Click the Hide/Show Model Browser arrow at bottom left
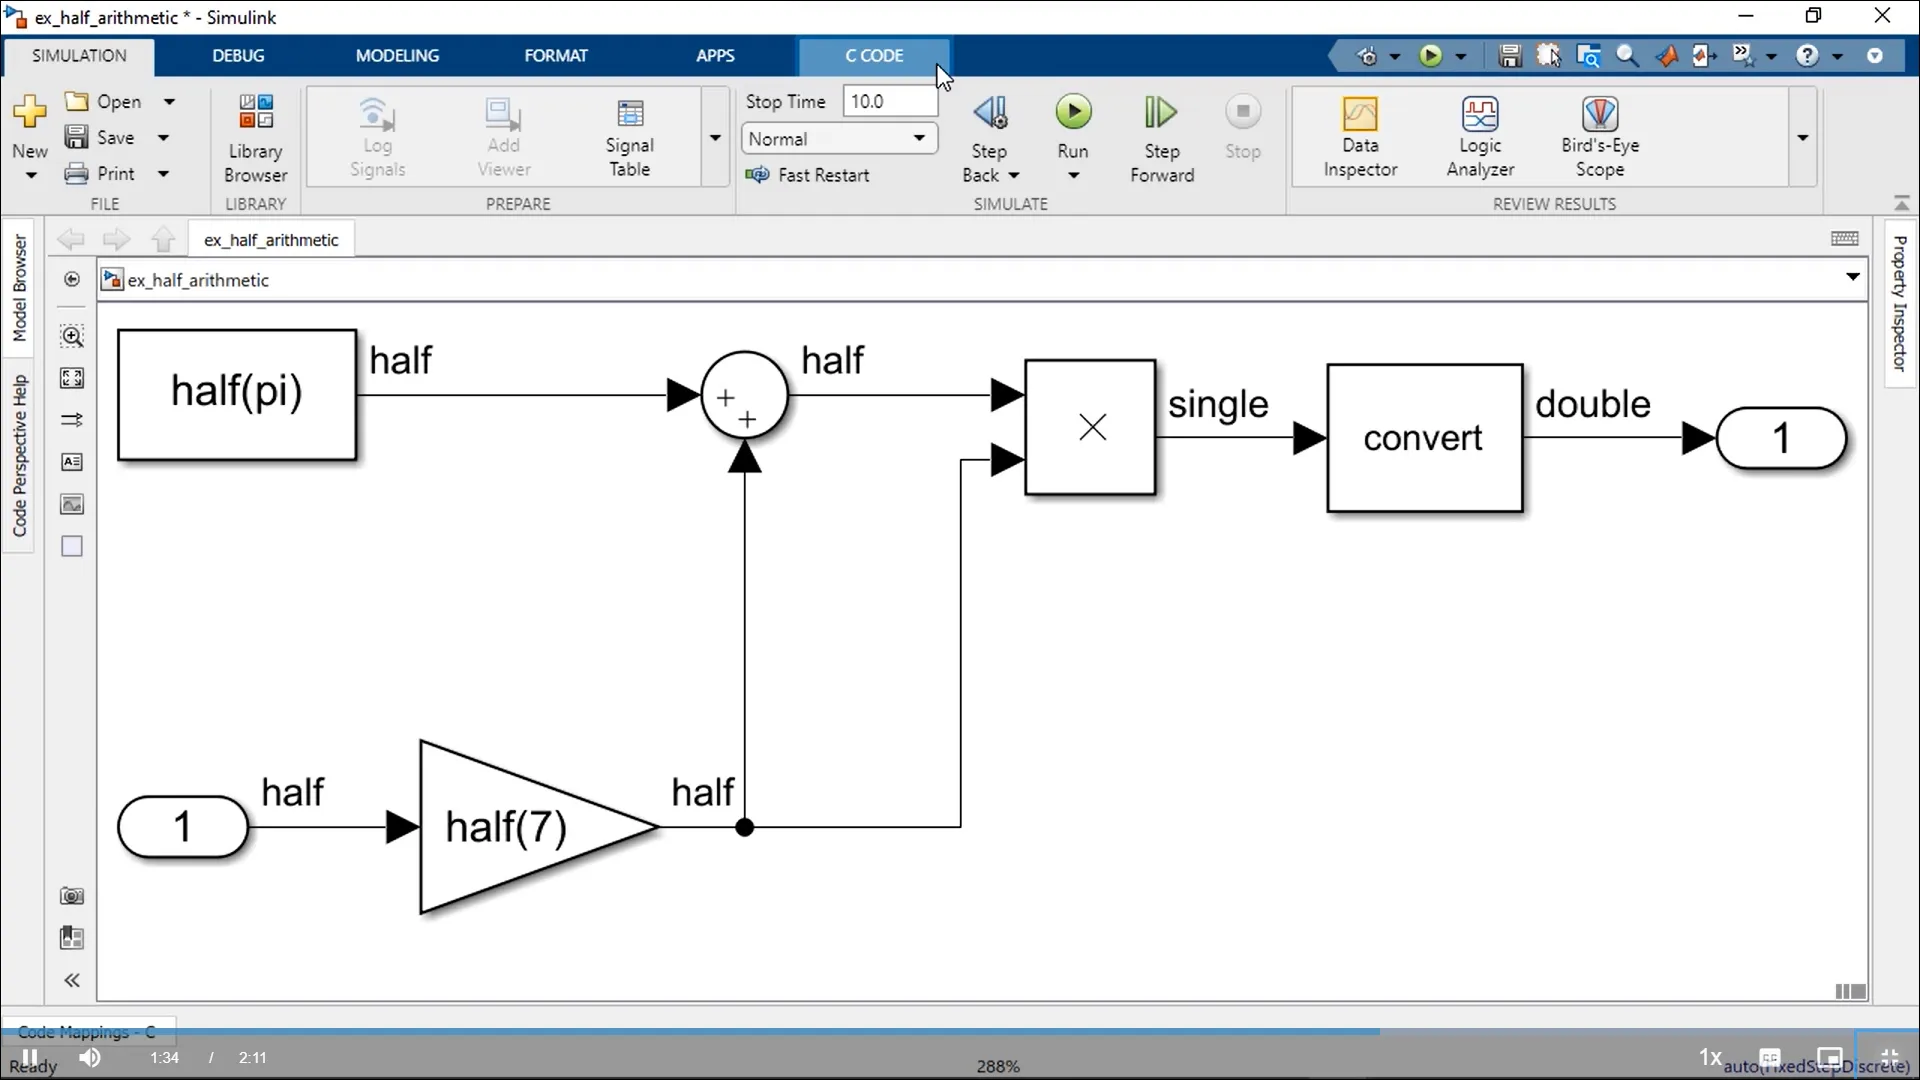 71,980
